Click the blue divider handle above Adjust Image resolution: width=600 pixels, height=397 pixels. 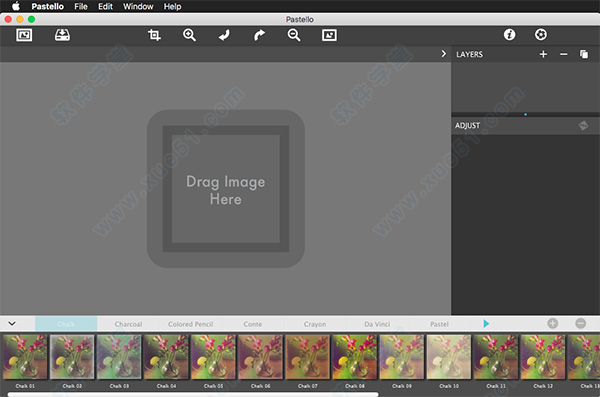[525, 114]
